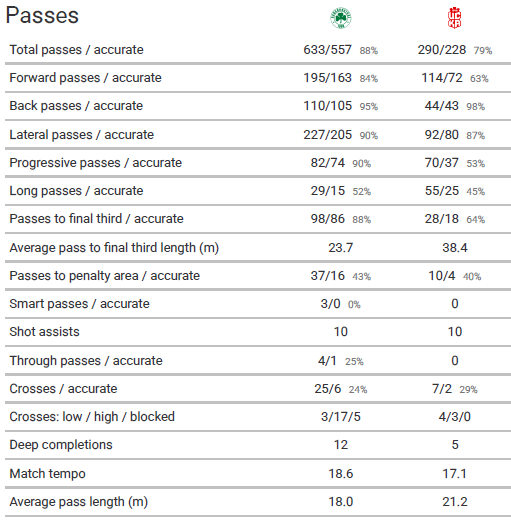Click the green shamrock team logo
511x522 pixels.
pyautogui.click(x=341, y=18)
